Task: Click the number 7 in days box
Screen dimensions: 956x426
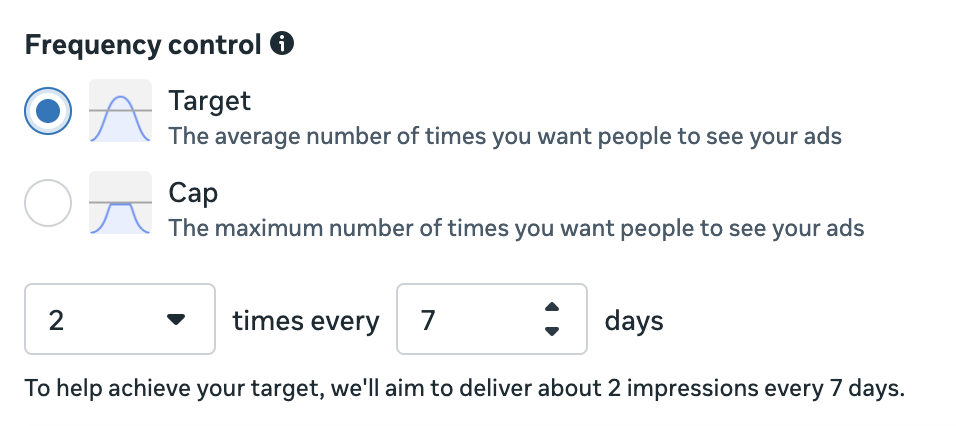Action: point(428,321)
